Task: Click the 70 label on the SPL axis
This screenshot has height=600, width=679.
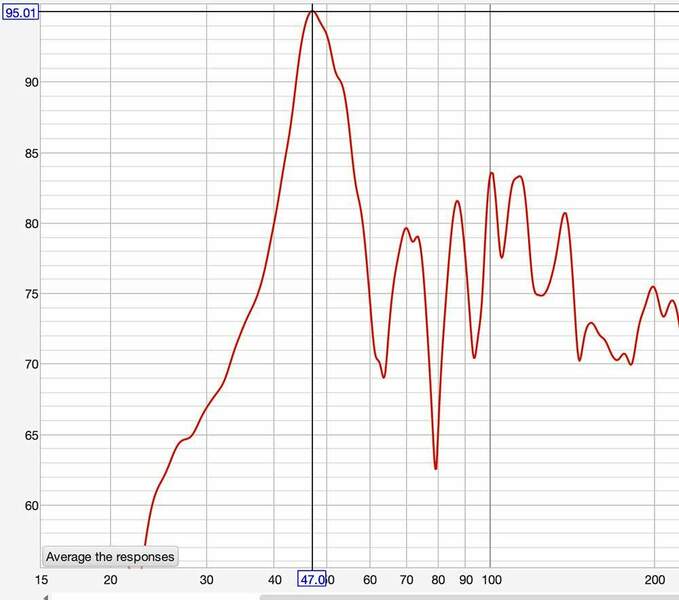Action: coord(32,364)
